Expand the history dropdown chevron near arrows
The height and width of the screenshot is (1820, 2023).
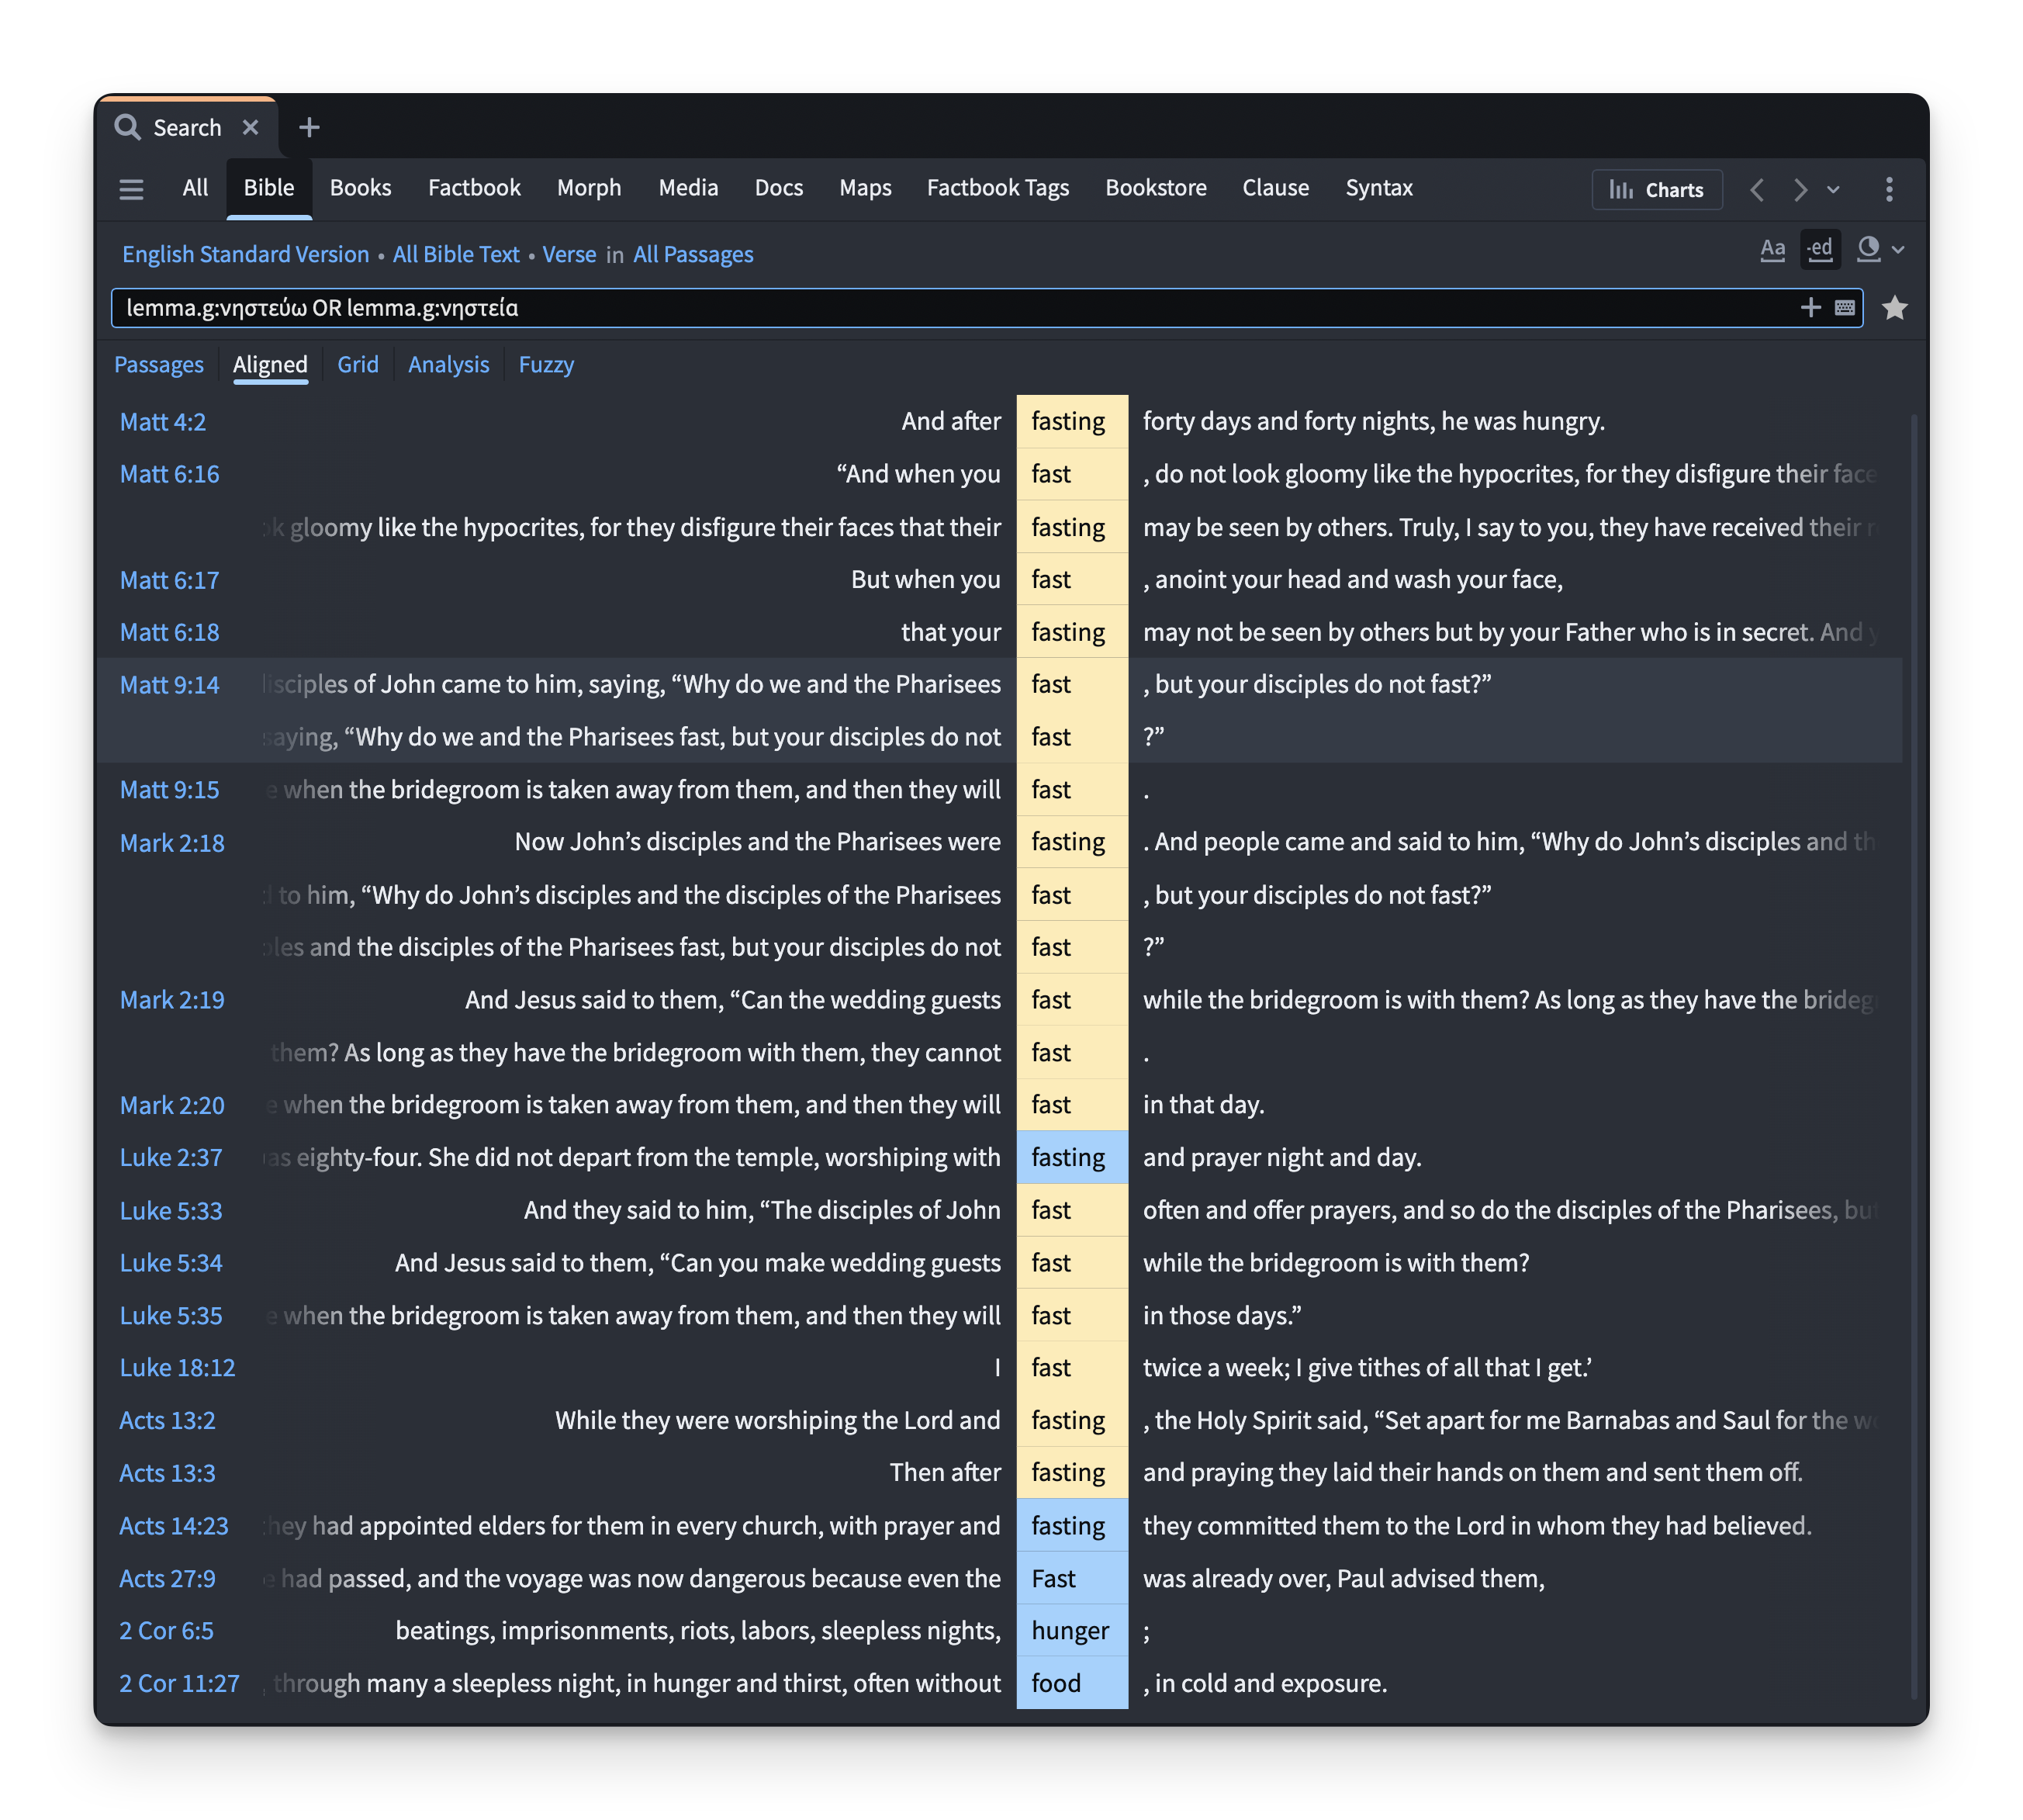(1833, 189)
